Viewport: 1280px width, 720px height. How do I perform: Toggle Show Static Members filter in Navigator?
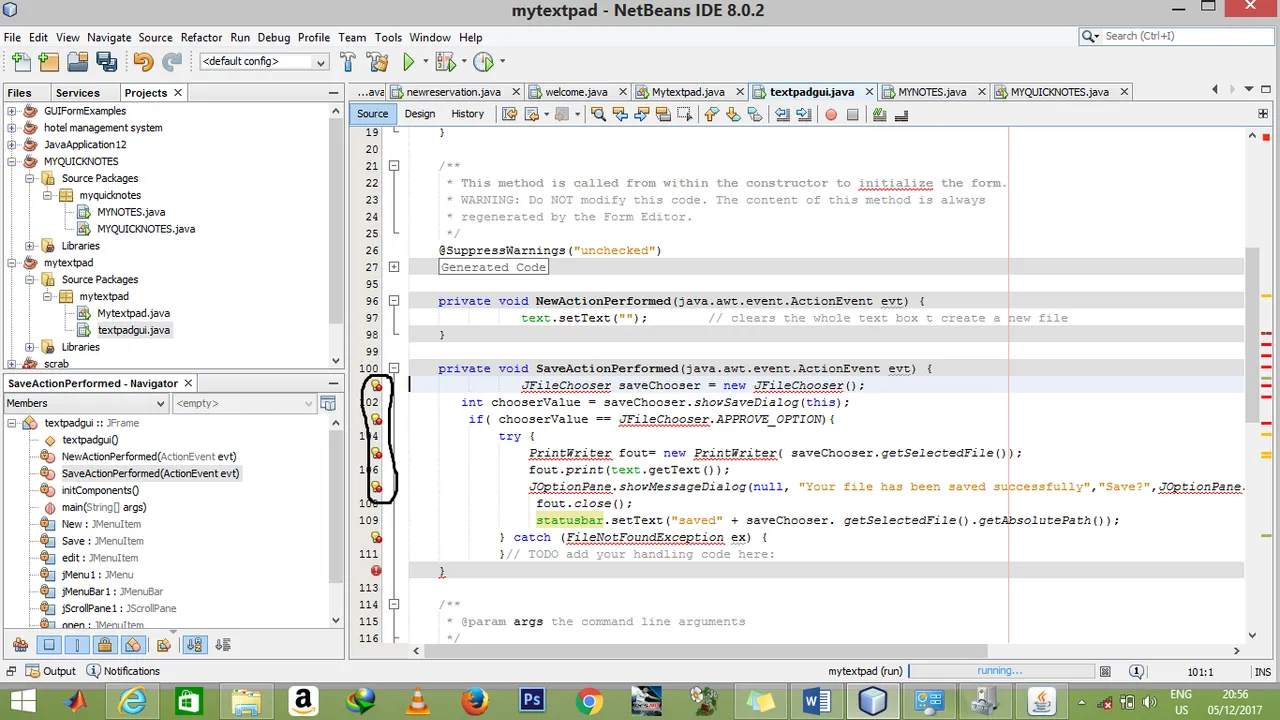[x=77, y=645]
